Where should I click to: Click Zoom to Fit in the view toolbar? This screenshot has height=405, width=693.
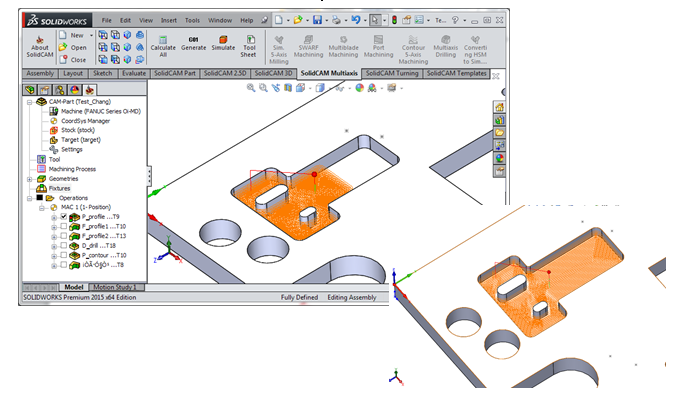coord(251,88)
